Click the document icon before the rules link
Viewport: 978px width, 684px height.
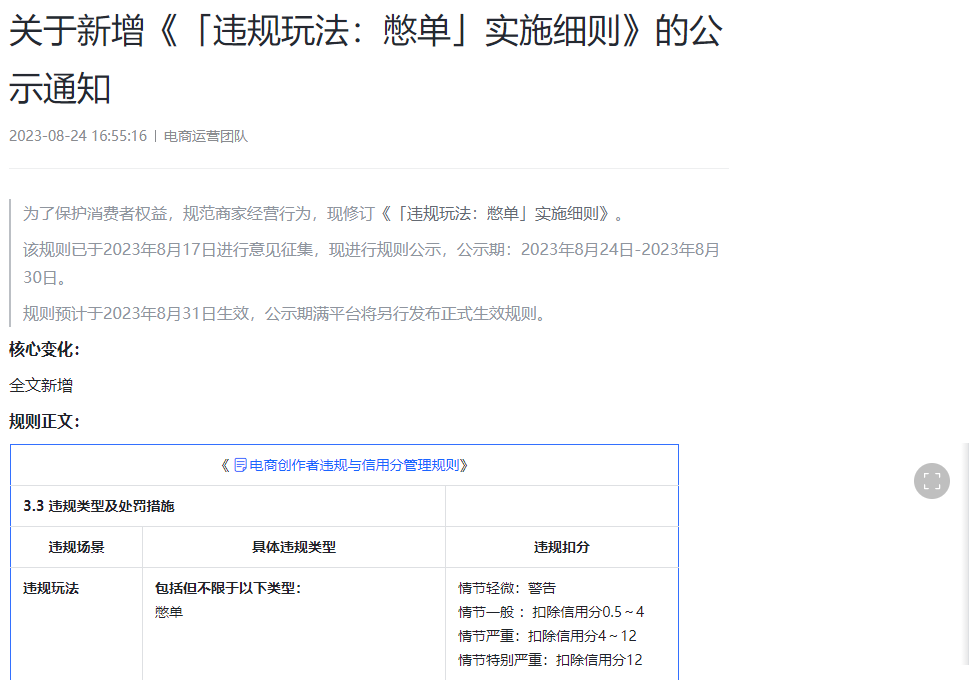click(240, 465)
